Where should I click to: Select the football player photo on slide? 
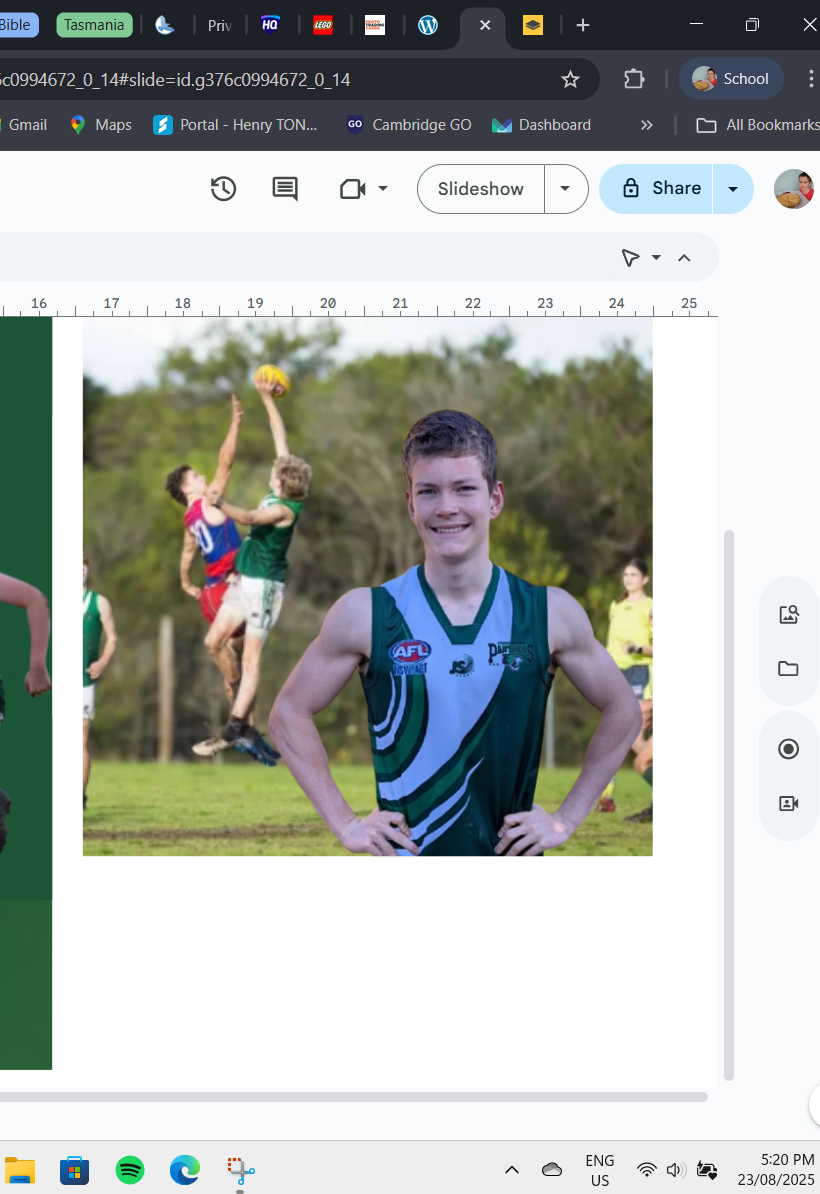tap(367, 587)
